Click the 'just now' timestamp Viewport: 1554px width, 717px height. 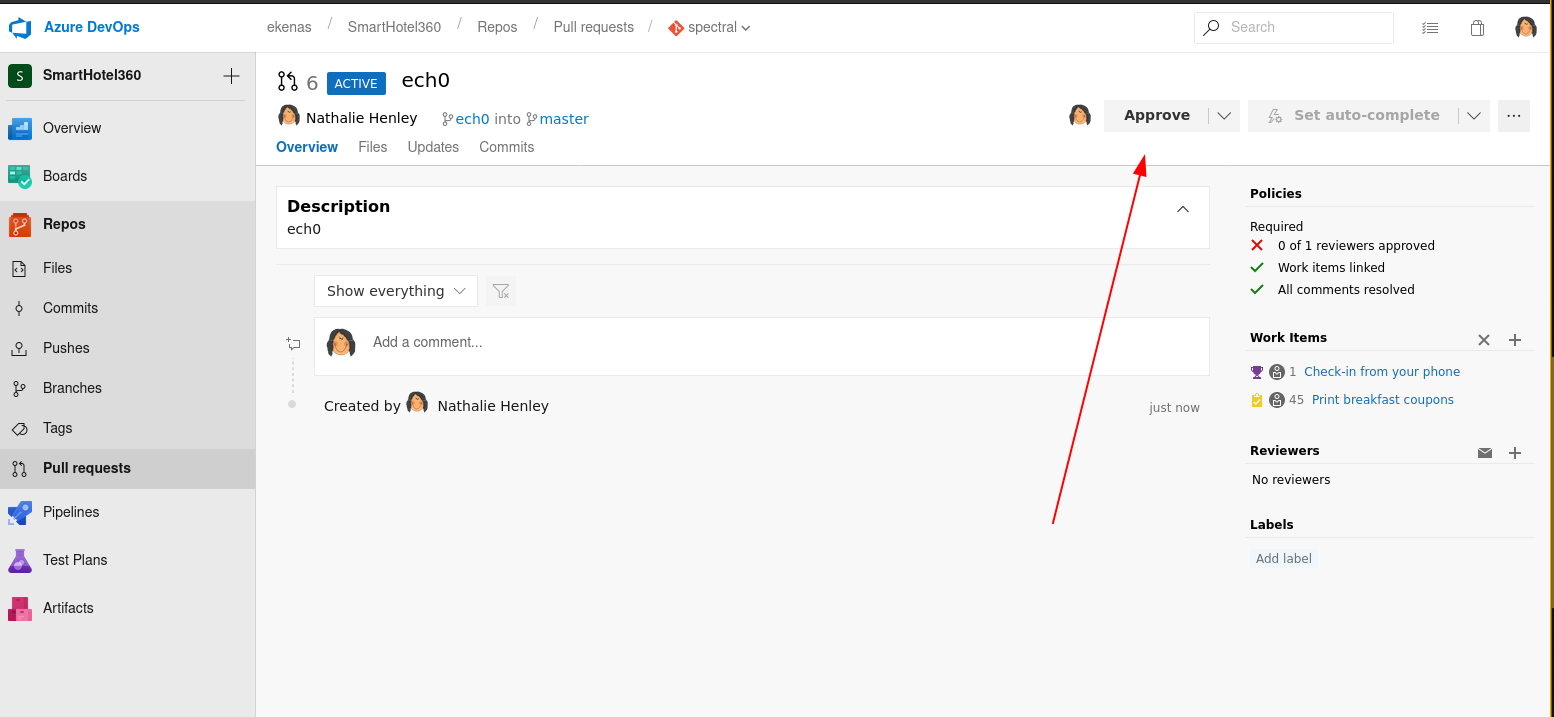pyautogui.click(x=1174, y=408)
